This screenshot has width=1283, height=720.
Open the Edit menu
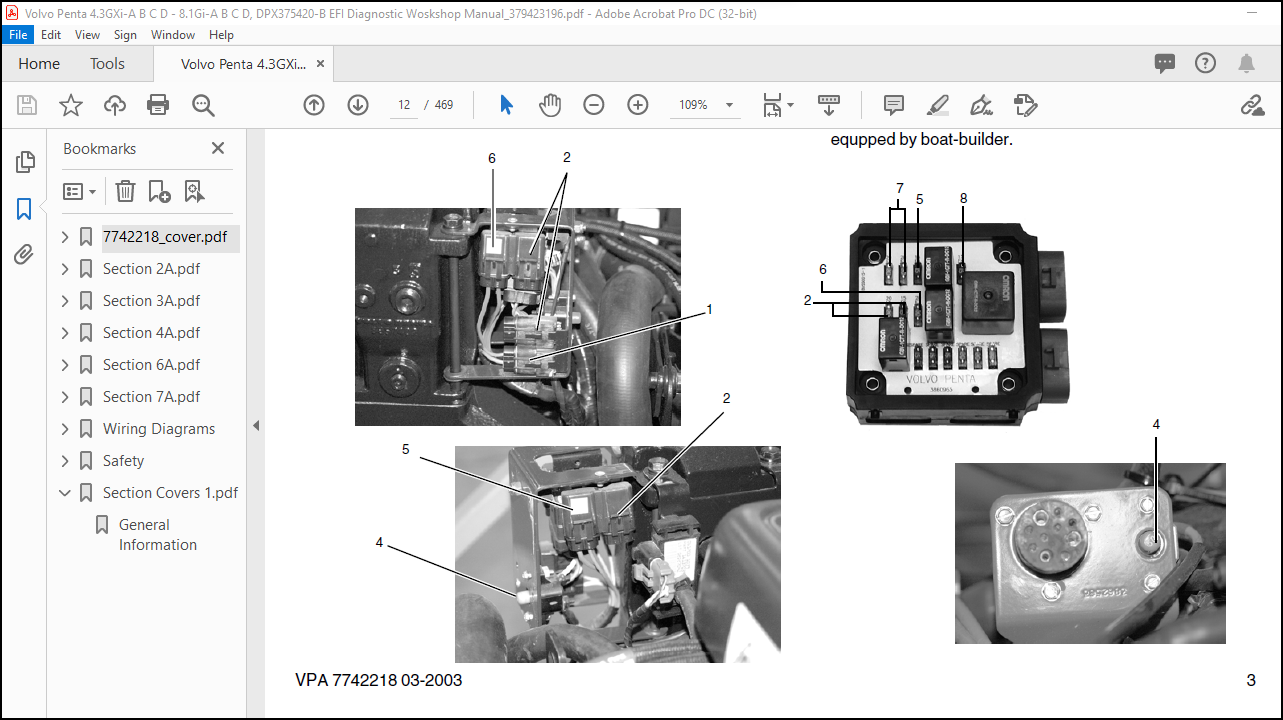[51, 34]
